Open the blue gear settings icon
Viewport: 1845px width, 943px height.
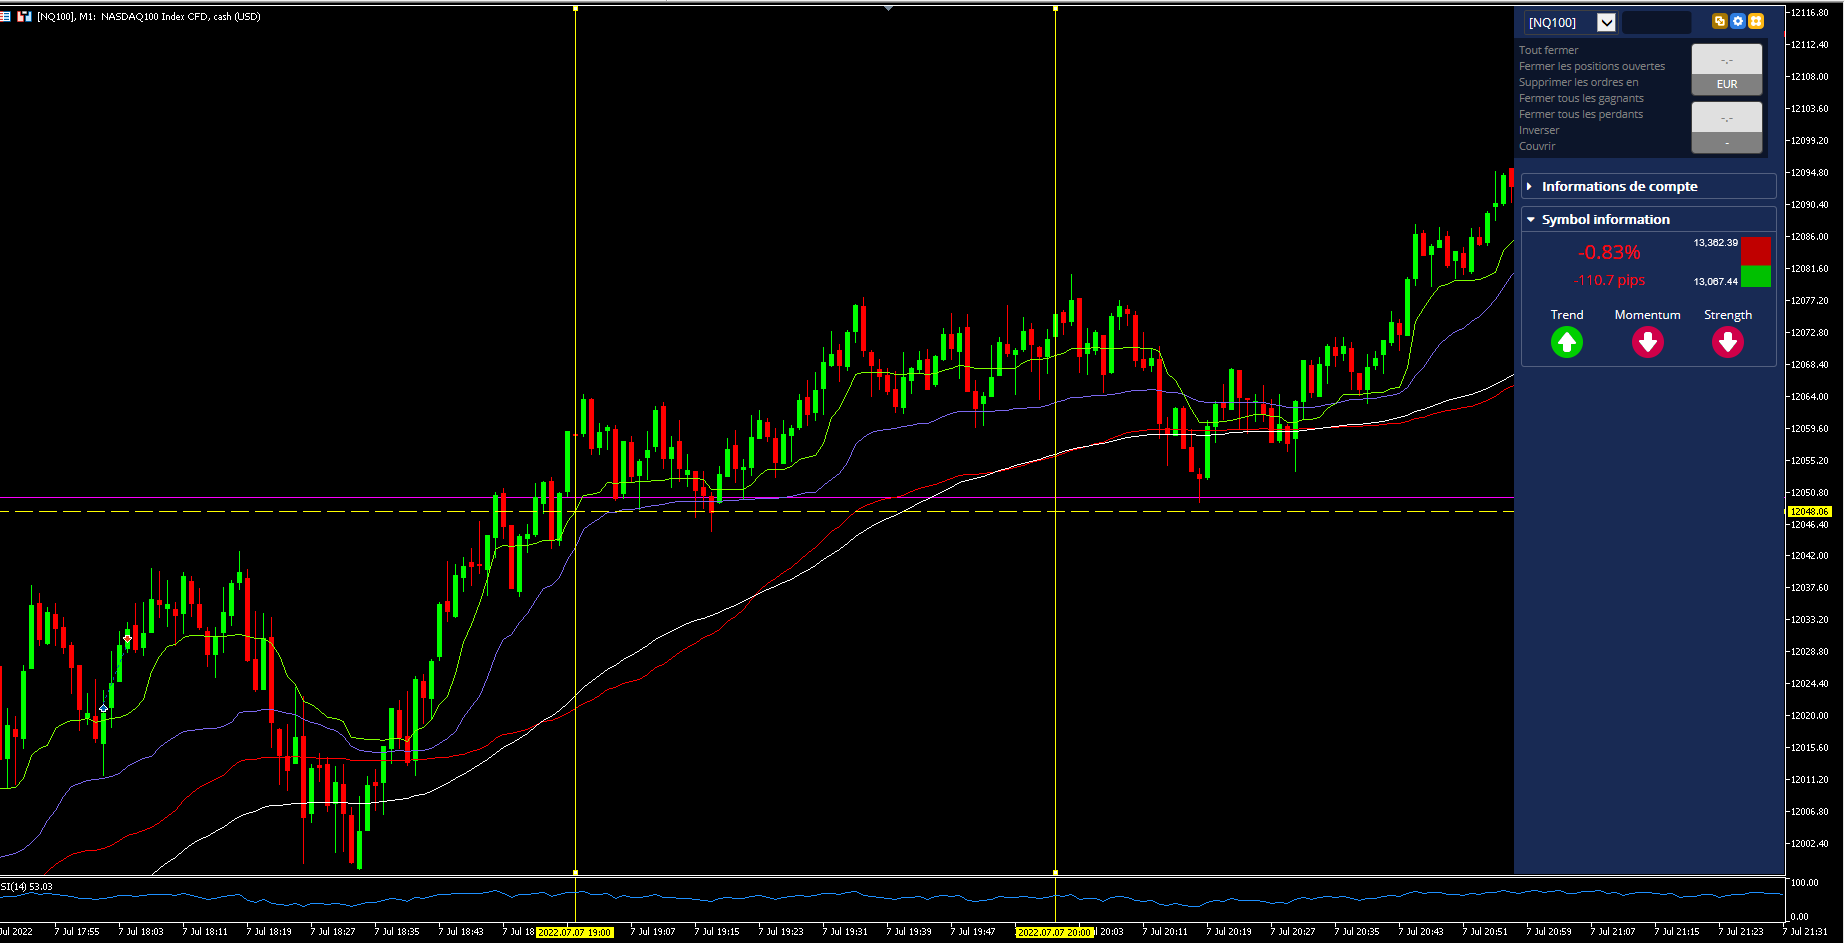(x=1738, y=21)
